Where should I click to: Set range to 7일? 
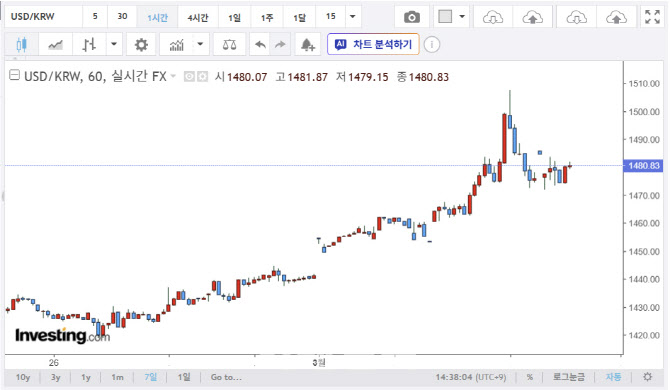[150, 377]
